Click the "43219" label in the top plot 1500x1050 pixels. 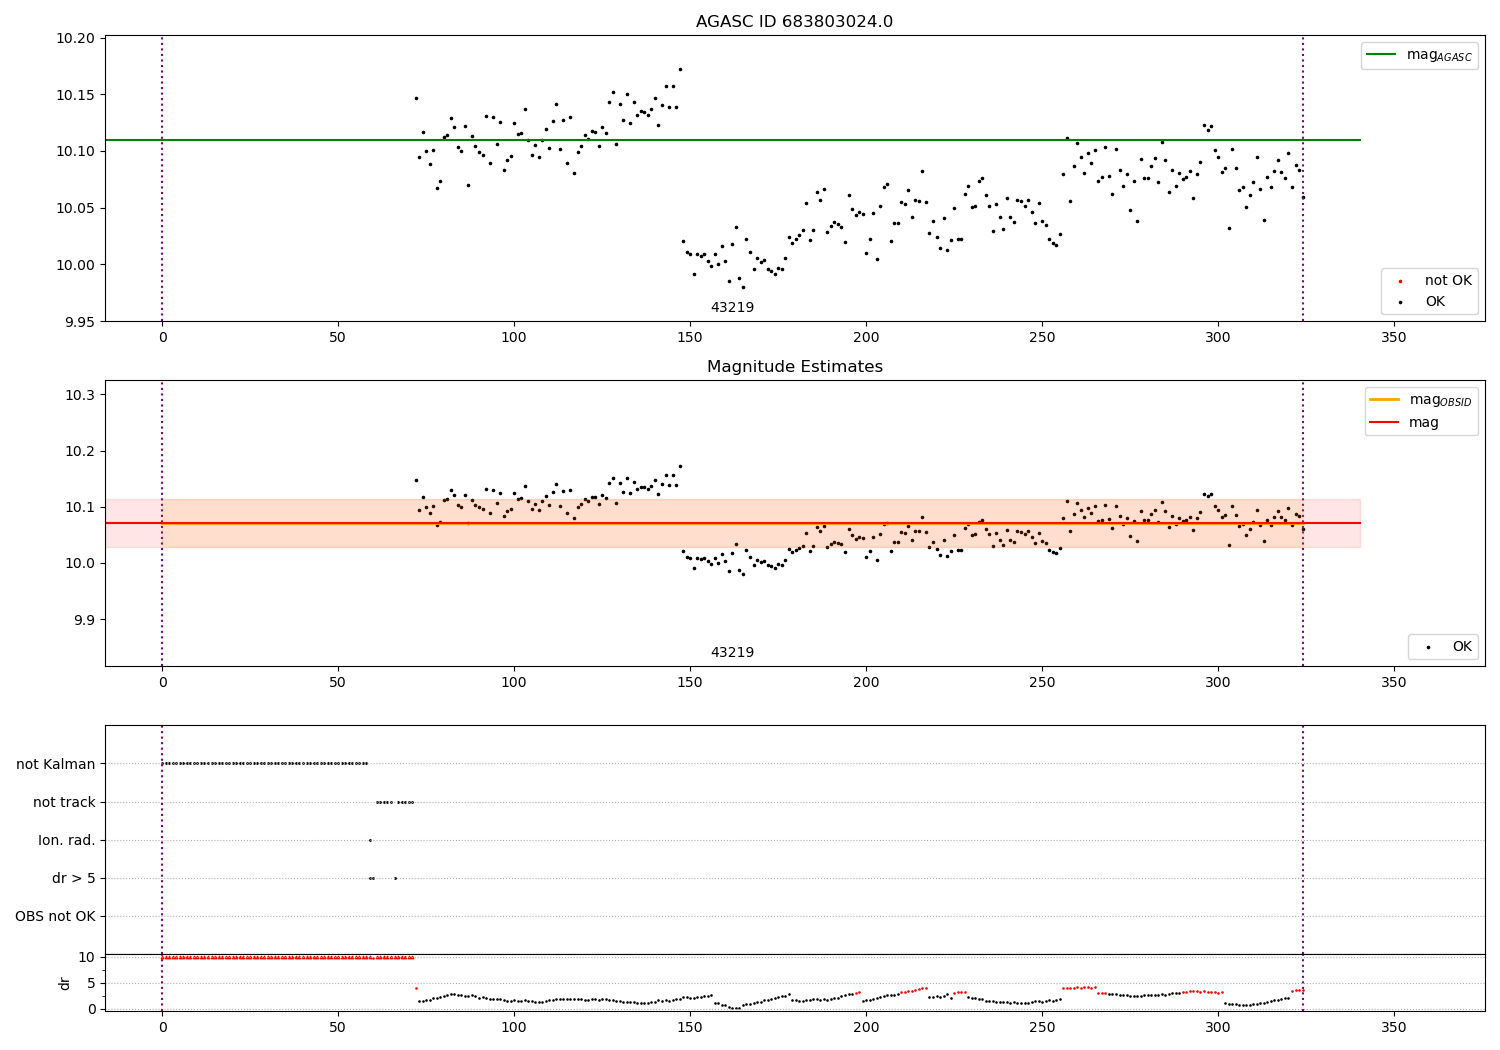732,308
